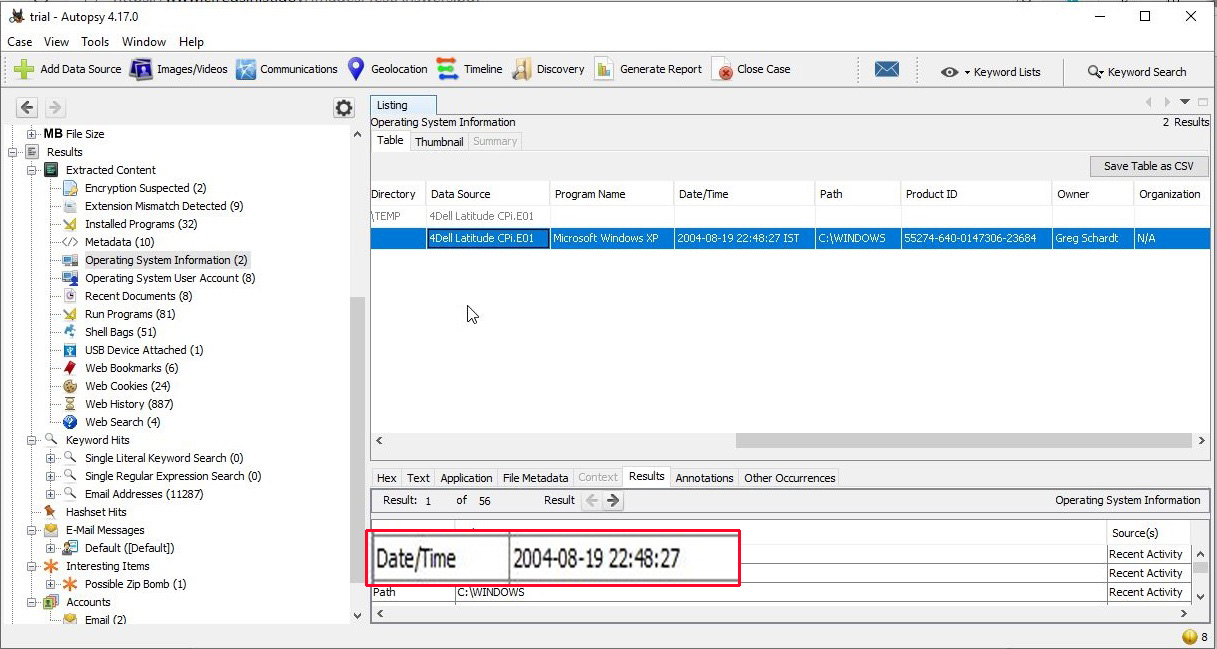Open the Annotations tab

(x=704, y=478)
